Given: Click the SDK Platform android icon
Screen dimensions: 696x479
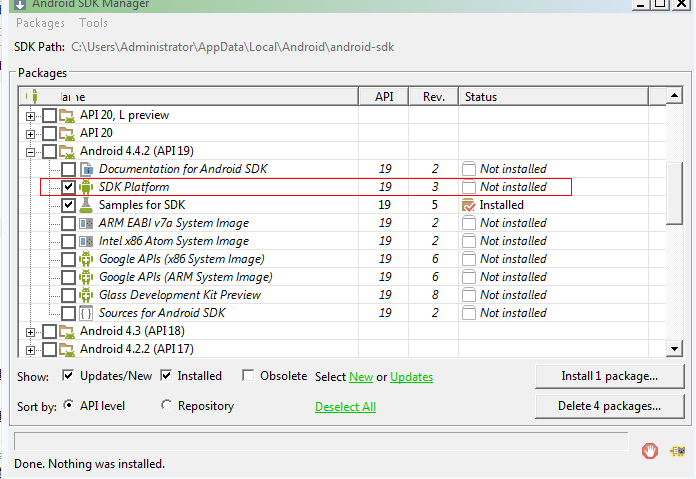Looking at the screenshot, I should coord(86,187).
